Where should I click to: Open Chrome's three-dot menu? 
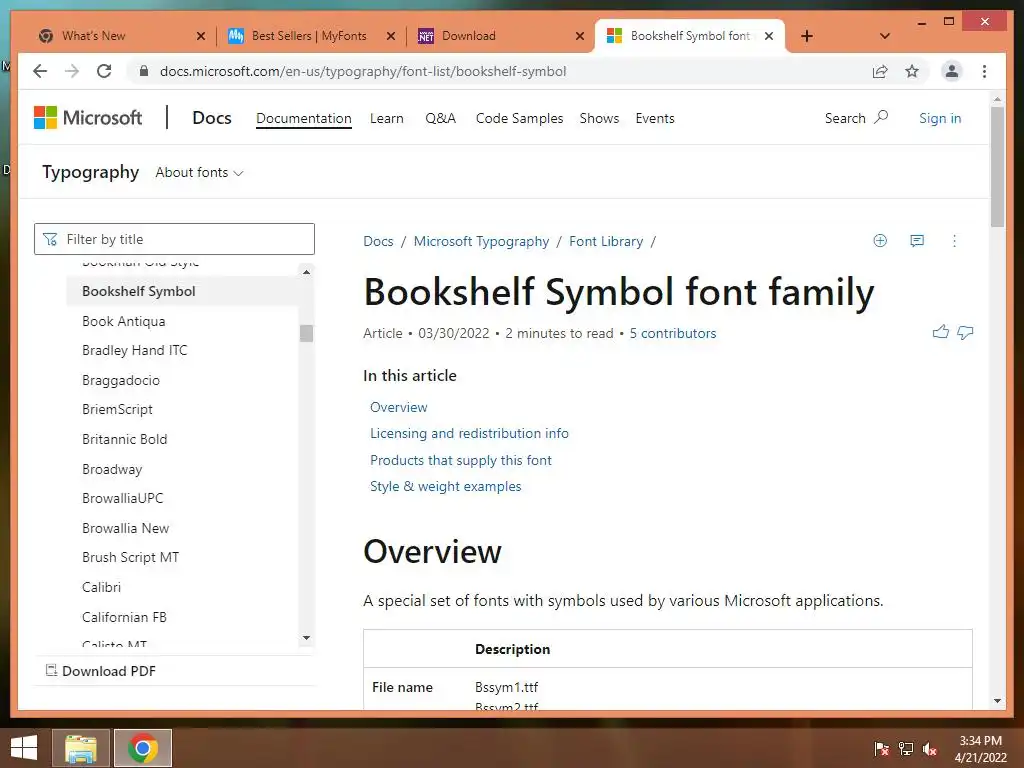click(x=984, y=71)
